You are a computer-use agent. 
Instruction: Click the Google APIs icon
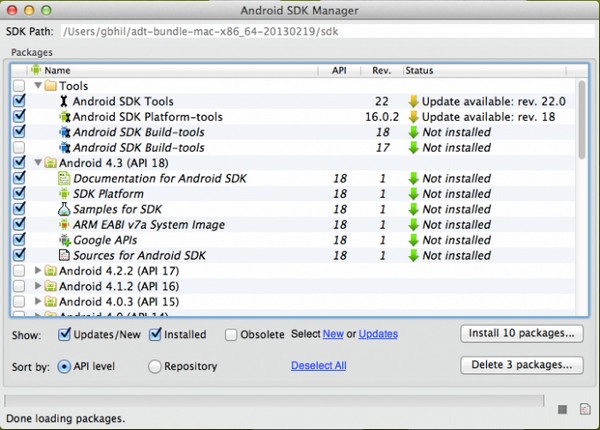pyautogui.click(x=65, y=240)
